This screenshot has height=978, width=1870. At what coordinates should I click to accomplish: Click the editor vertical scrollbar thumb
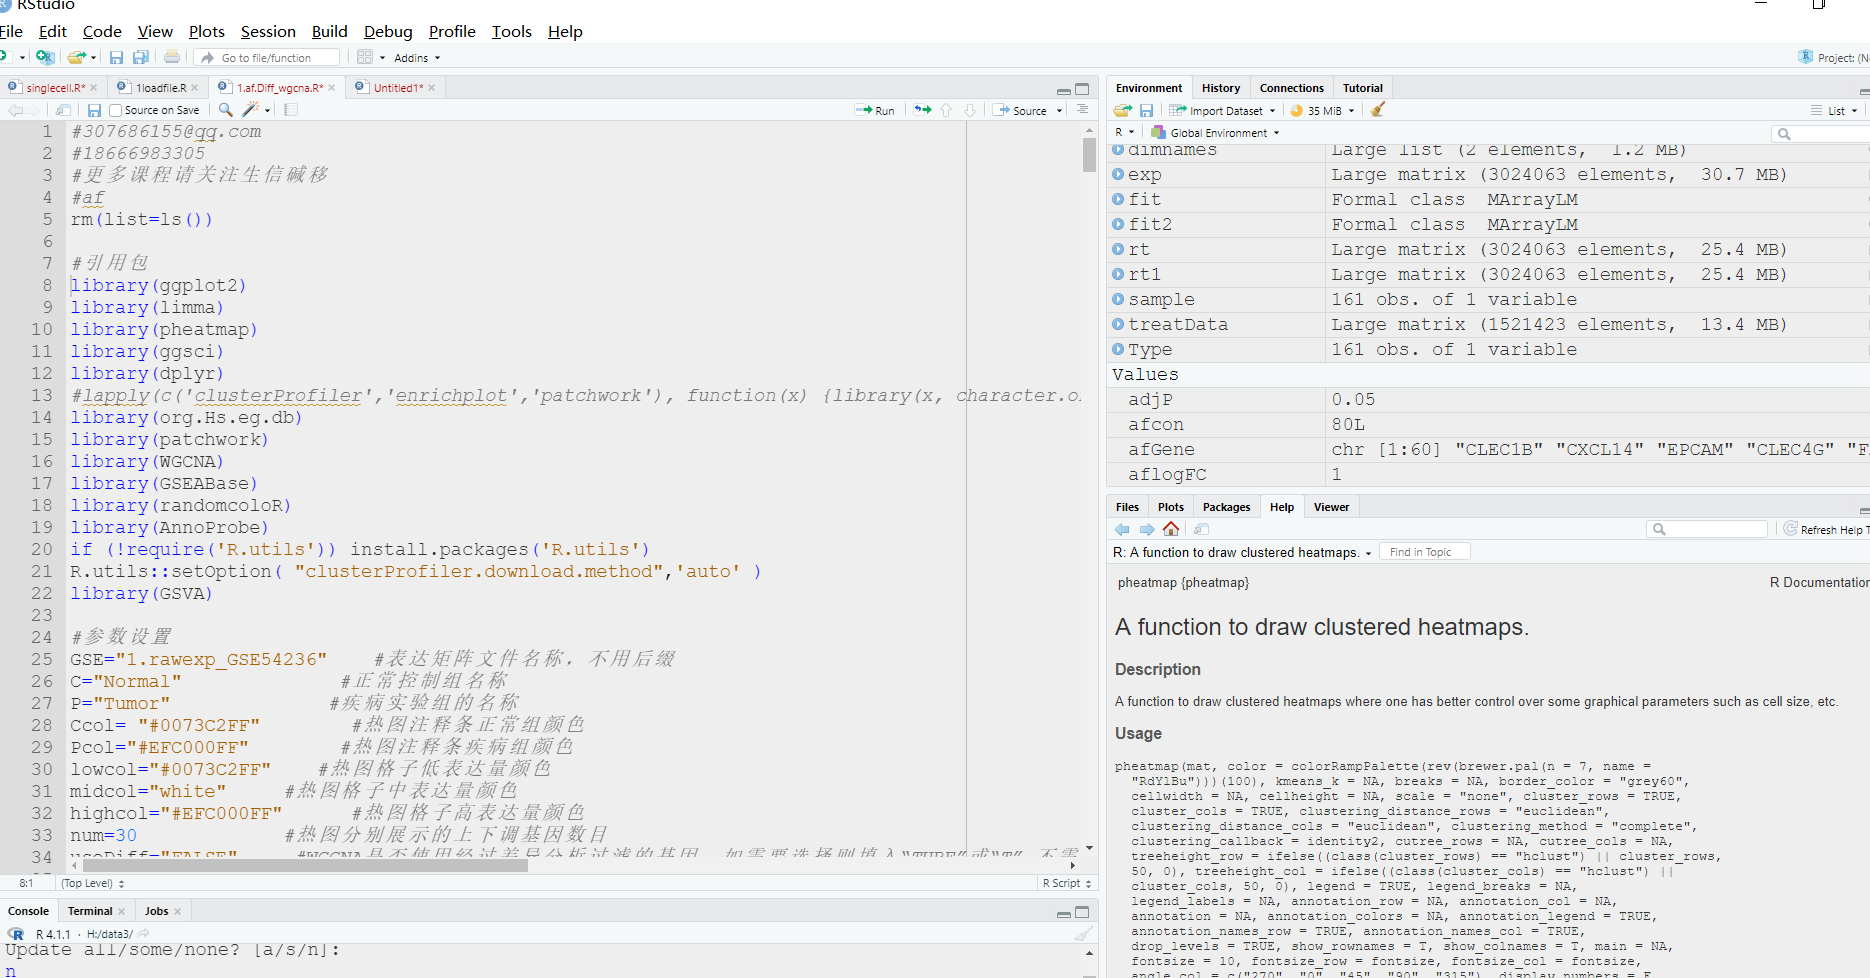click(1089, 154)
